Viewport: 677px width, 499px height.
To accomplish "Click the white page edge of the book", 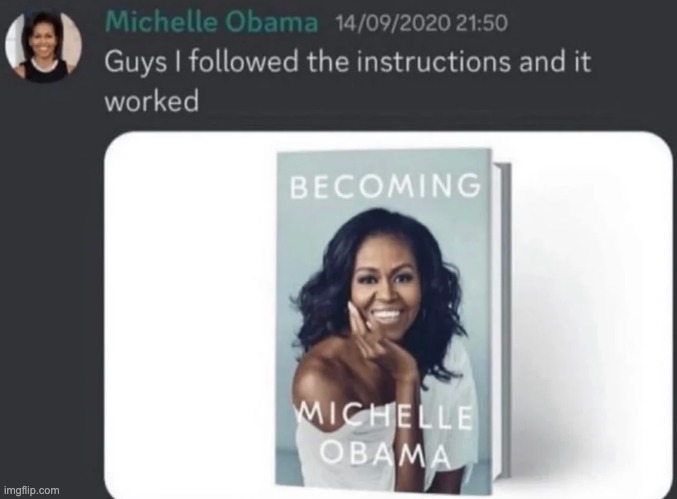I will pos(501,319).
